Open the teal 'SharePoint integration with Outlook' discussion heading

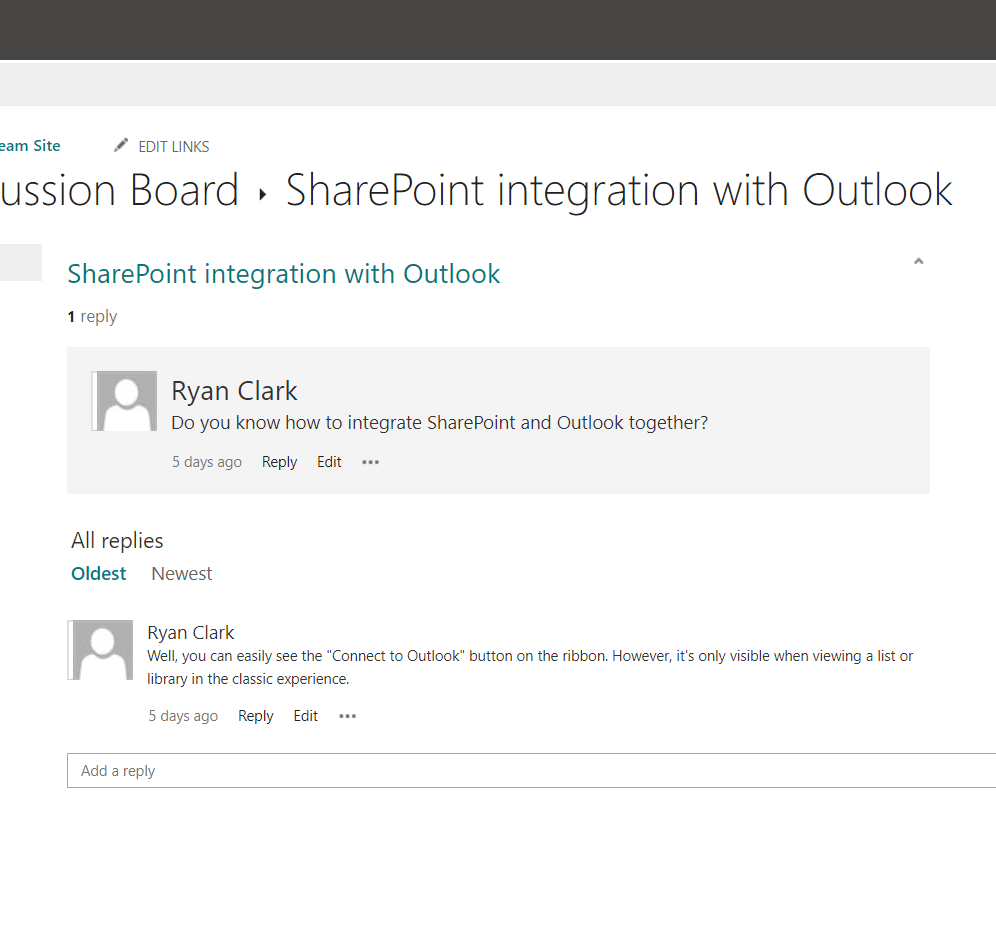[284, 274]
